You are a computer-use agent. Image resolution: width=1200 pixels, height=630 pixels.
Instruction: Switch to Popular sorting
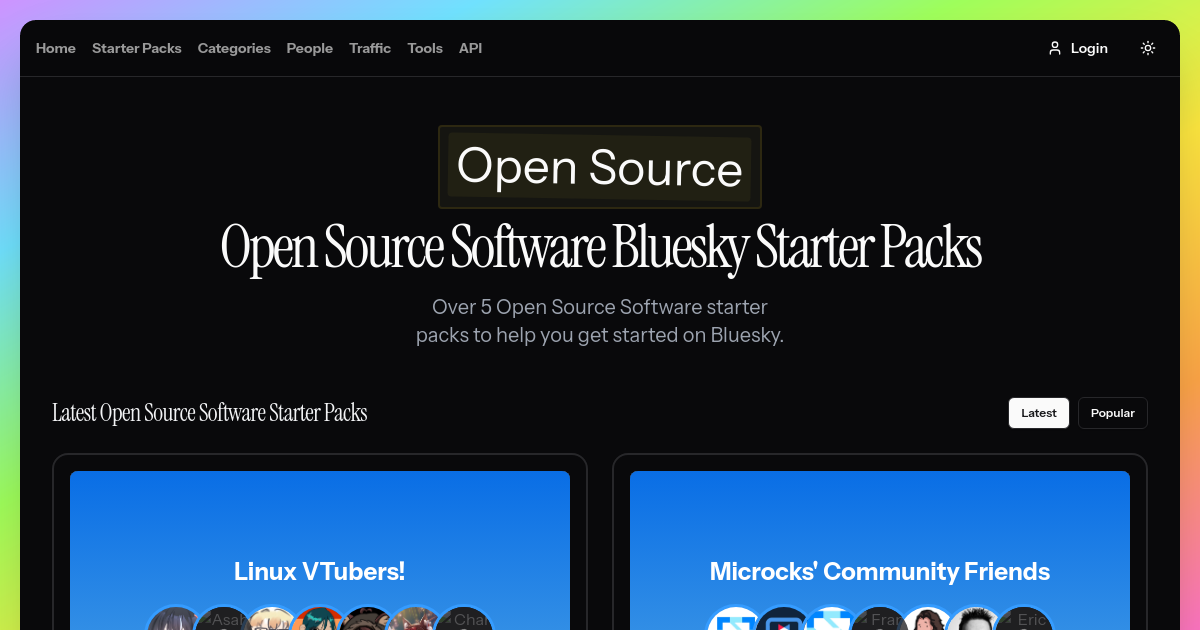coord(1112,412)
